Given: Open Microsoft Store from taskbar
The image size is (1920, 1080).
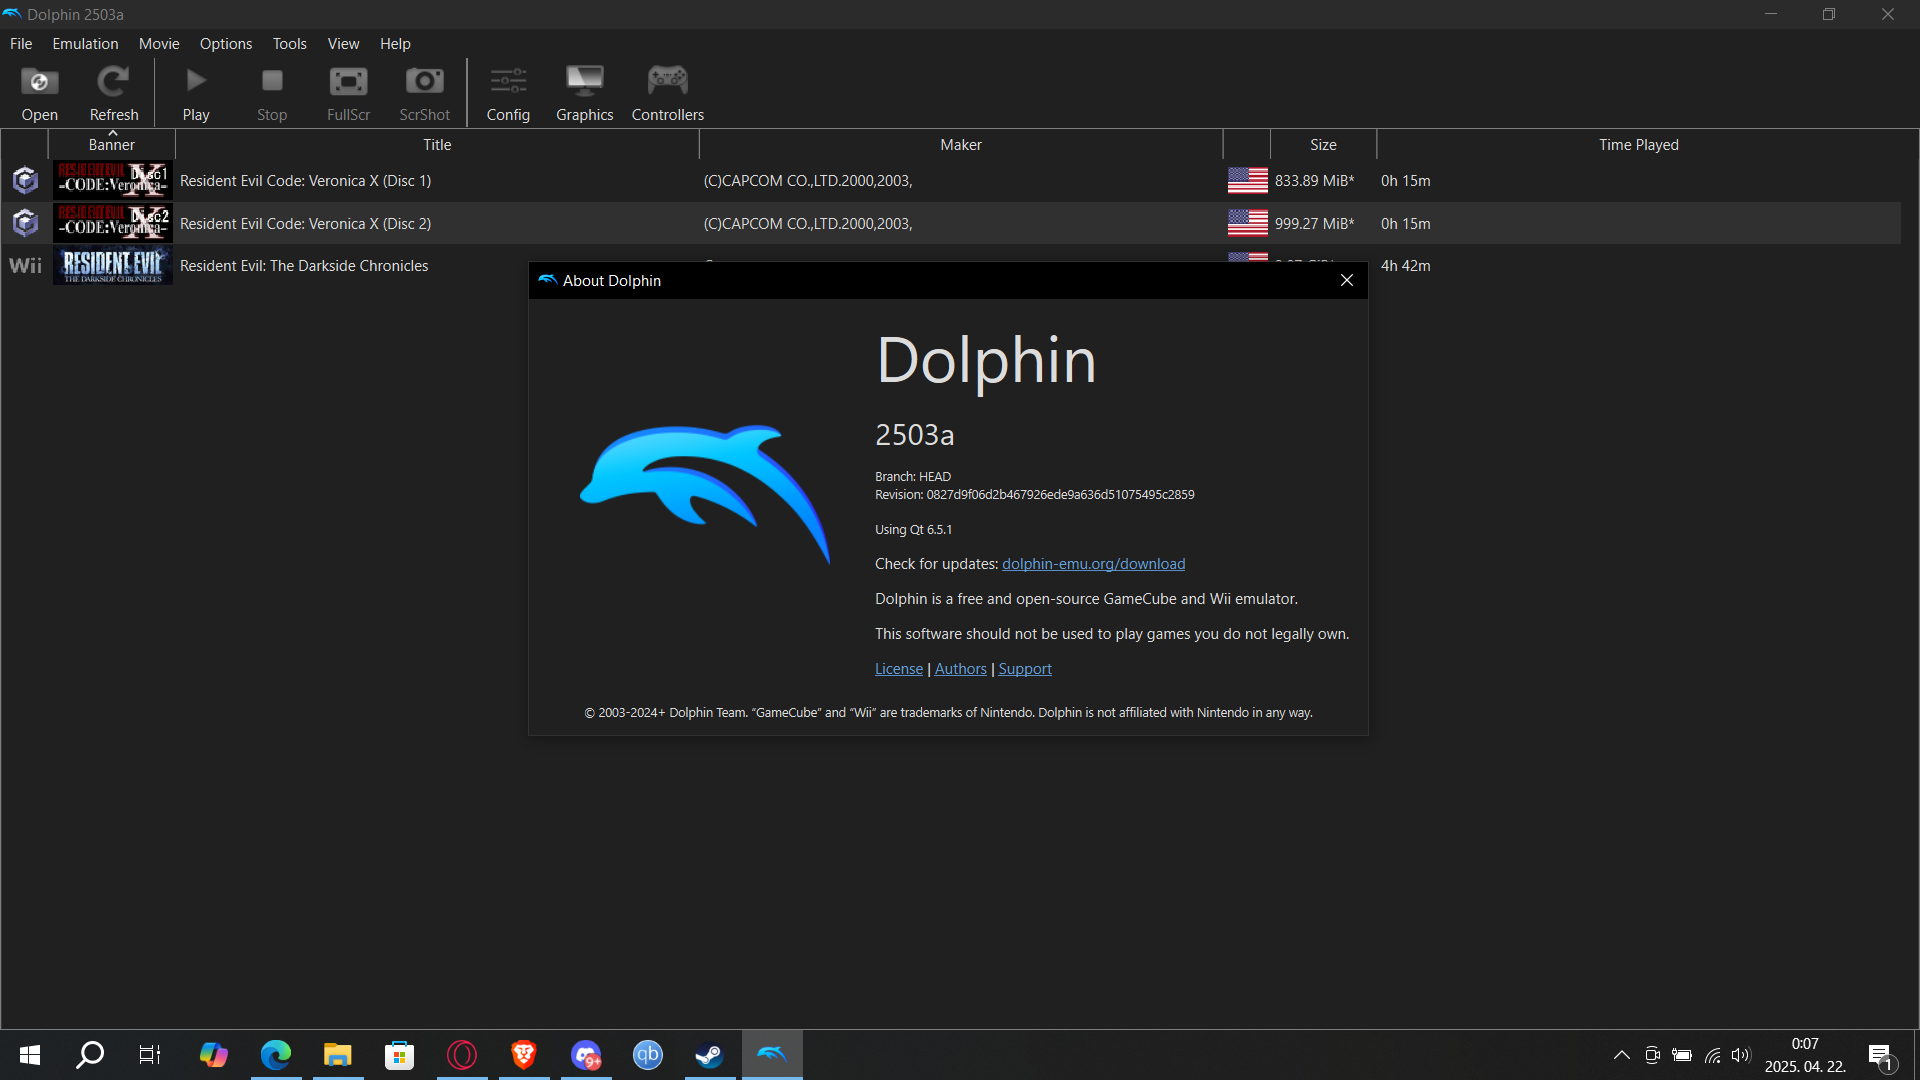Looking at the screenshot, I should coord(399,1055).
